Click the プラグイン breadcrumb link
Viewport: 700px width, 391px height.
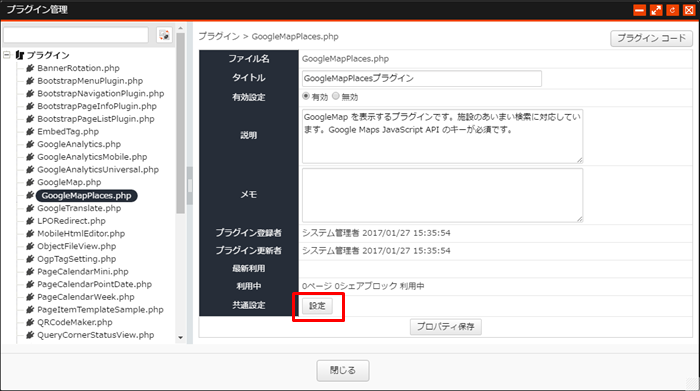click(219, 37)
